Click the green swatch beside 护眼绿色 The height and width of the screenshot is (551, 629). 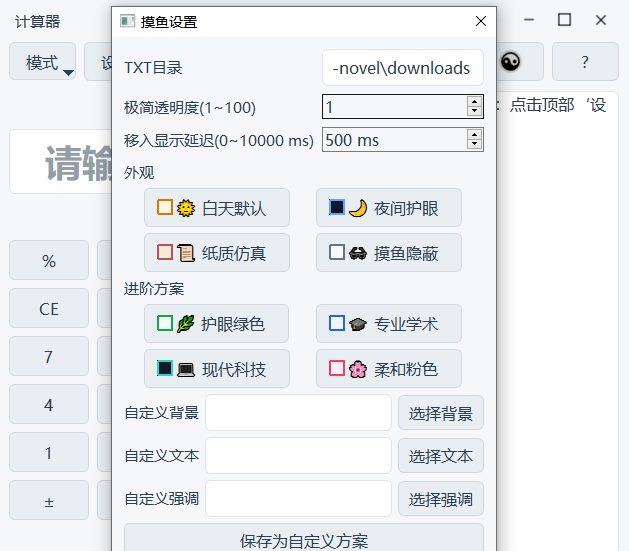[x=165, y=323]
